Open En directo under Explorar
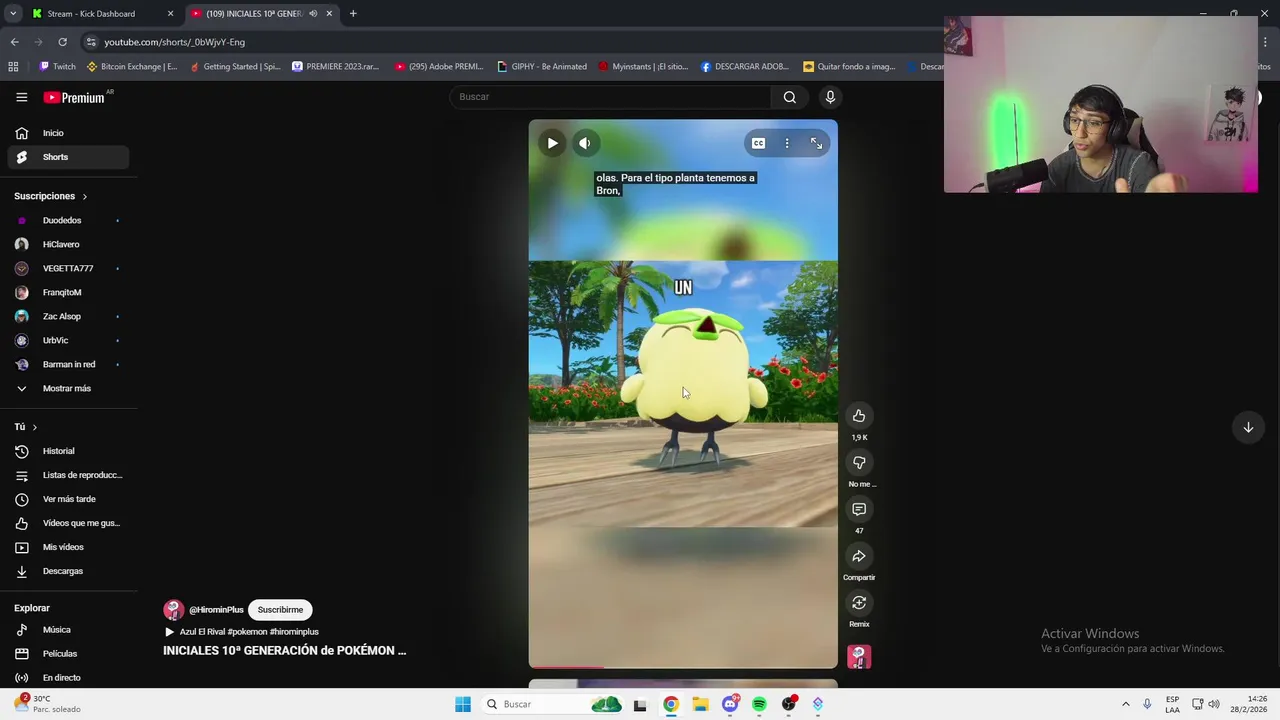 click(x=68, y=678)
